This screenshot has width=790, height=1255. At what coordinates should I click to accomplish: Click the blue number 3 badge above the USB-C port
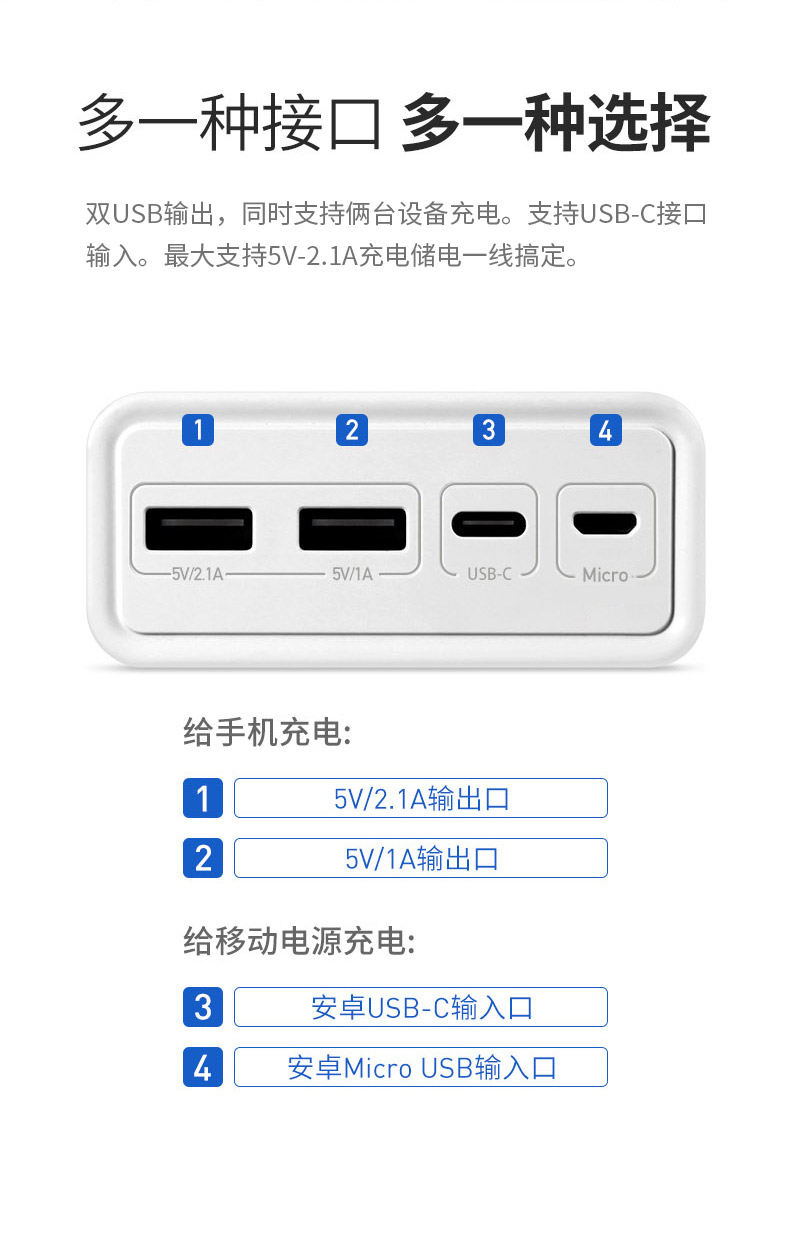pyautogui.click(x=488, y=430)
